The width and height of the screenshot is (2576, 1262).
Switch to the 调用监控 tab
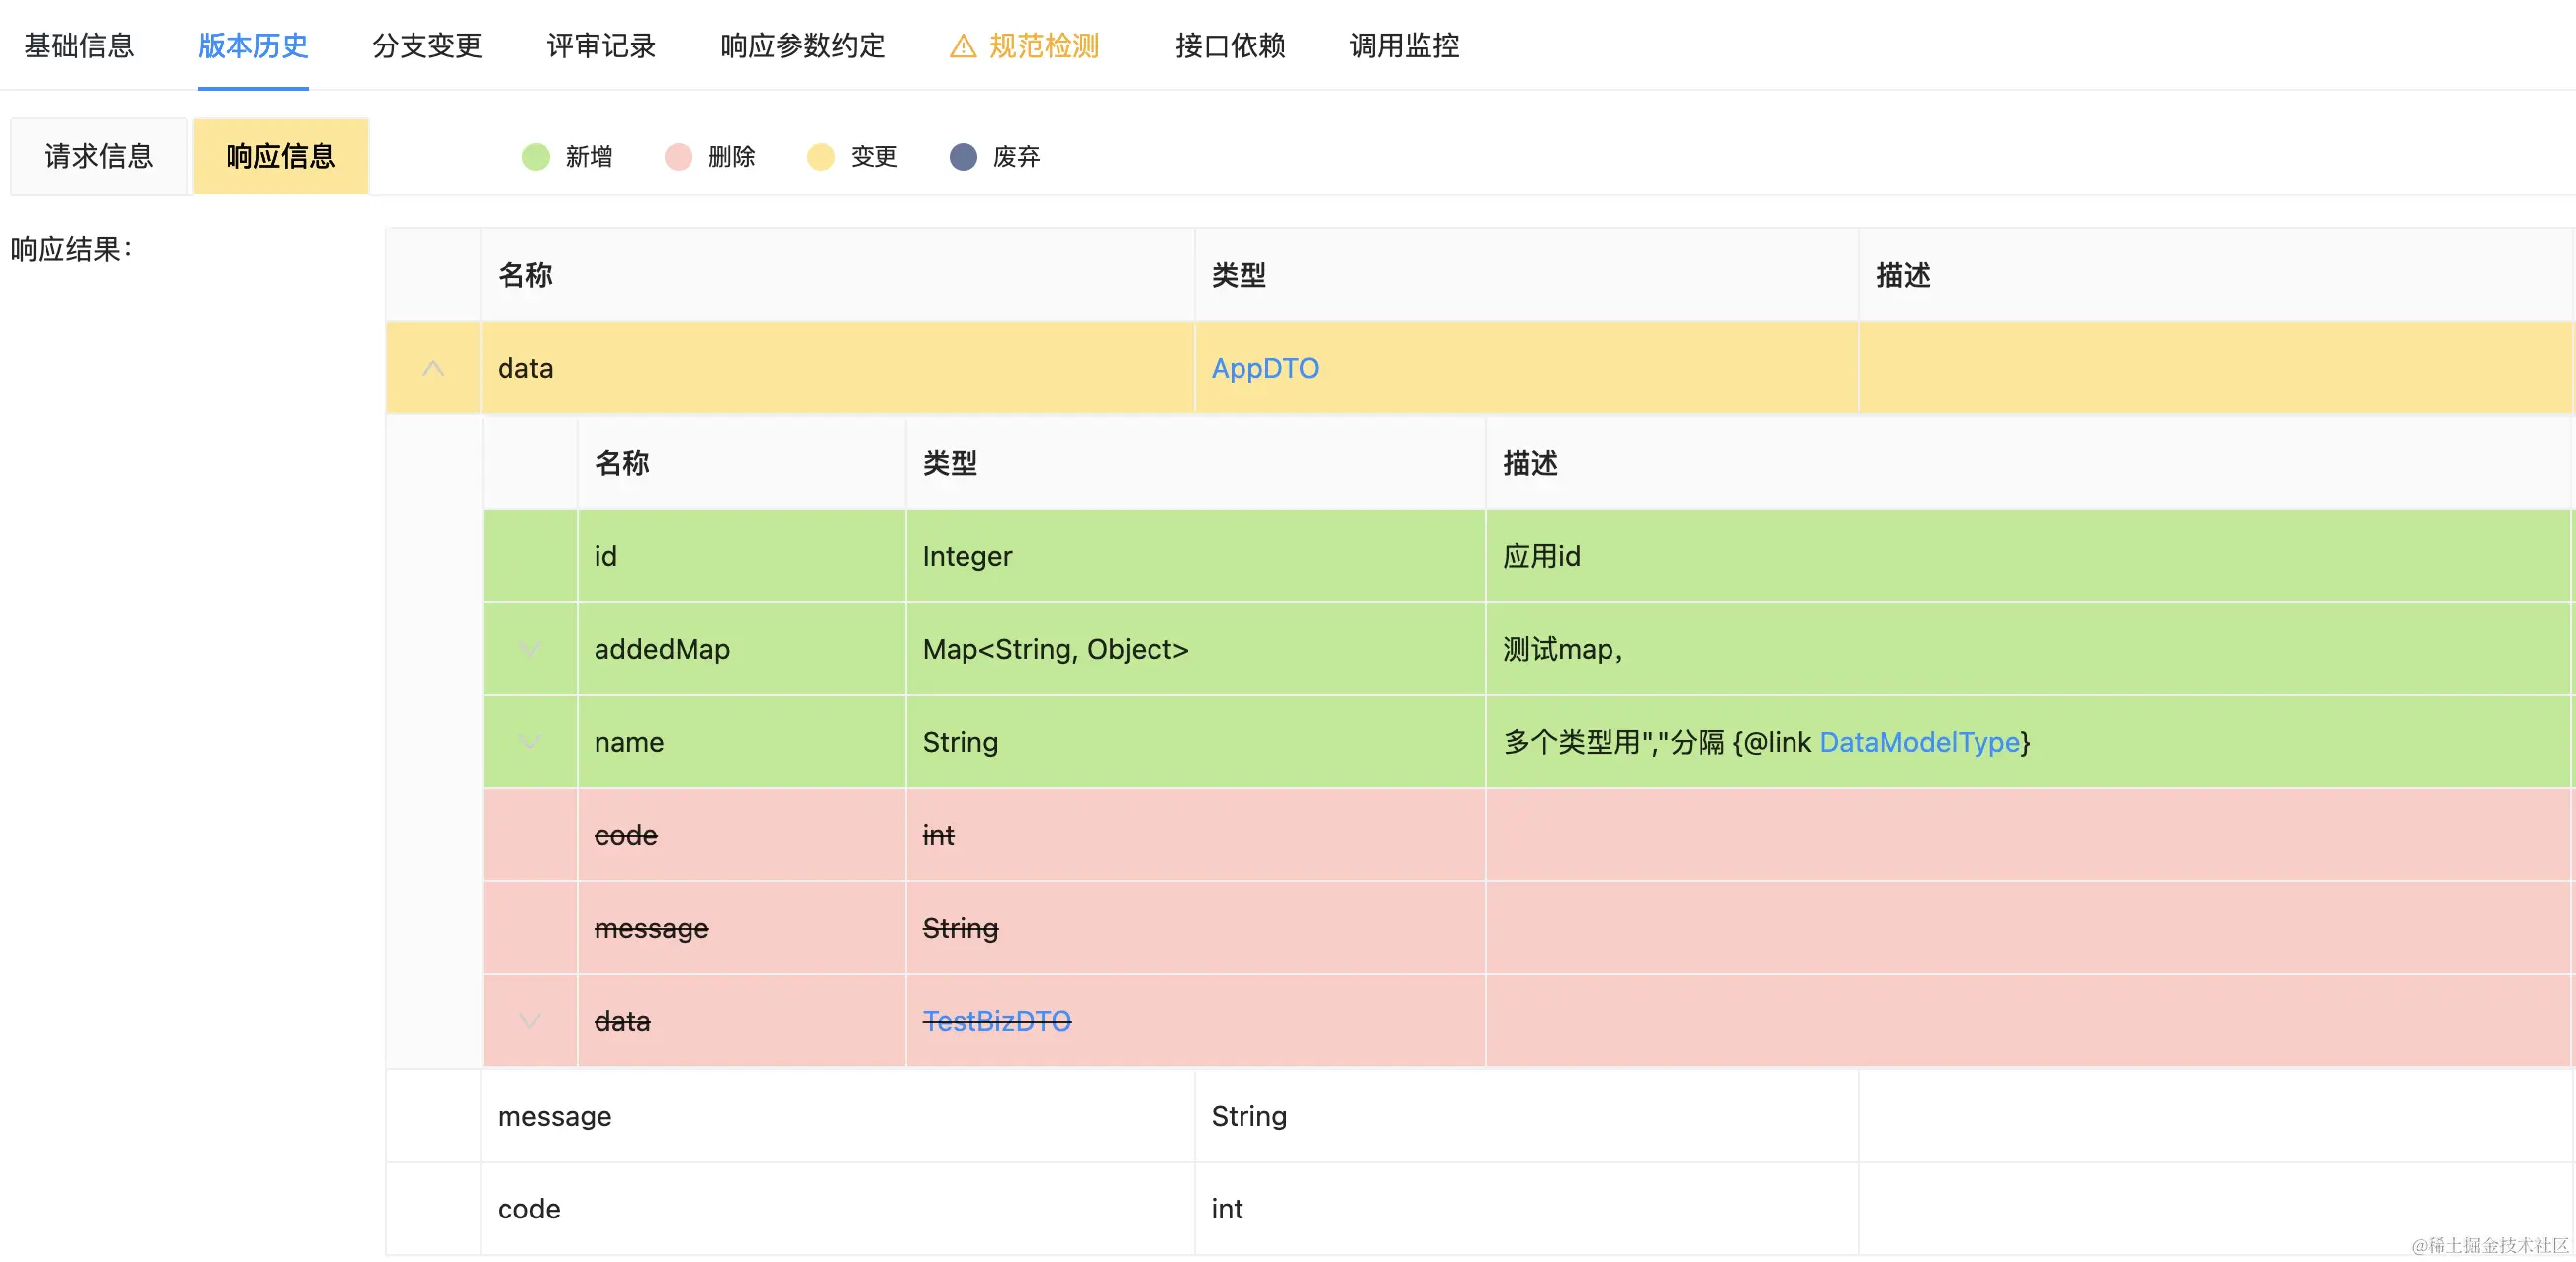point(1404,46)
